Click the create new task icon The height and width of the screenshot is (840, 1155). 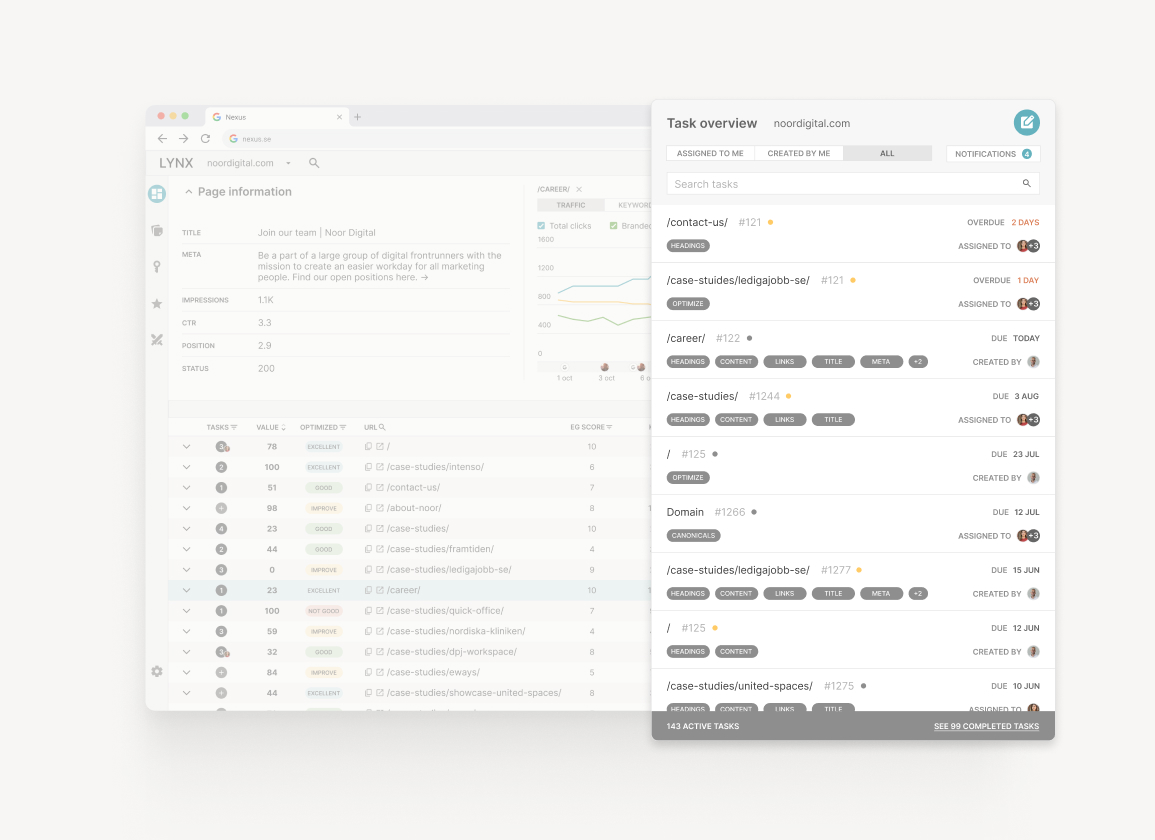[1026, 123]
